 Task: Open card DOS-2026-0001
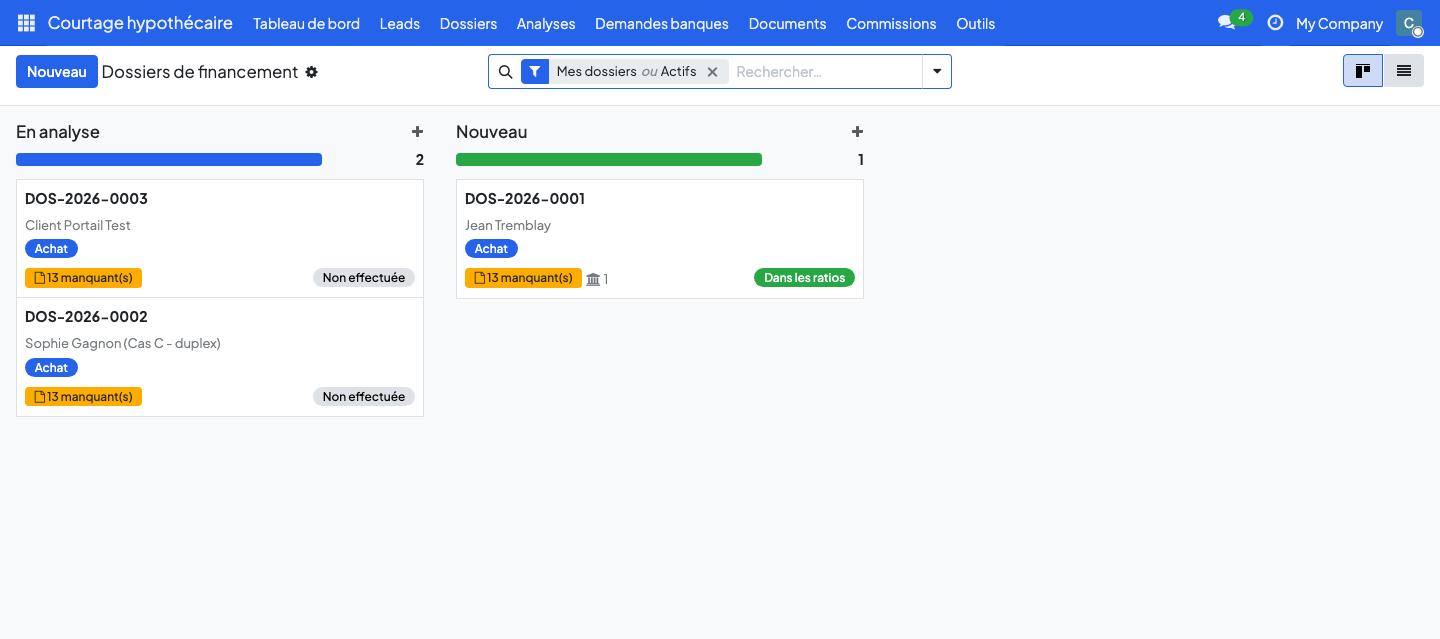[660, 238]
